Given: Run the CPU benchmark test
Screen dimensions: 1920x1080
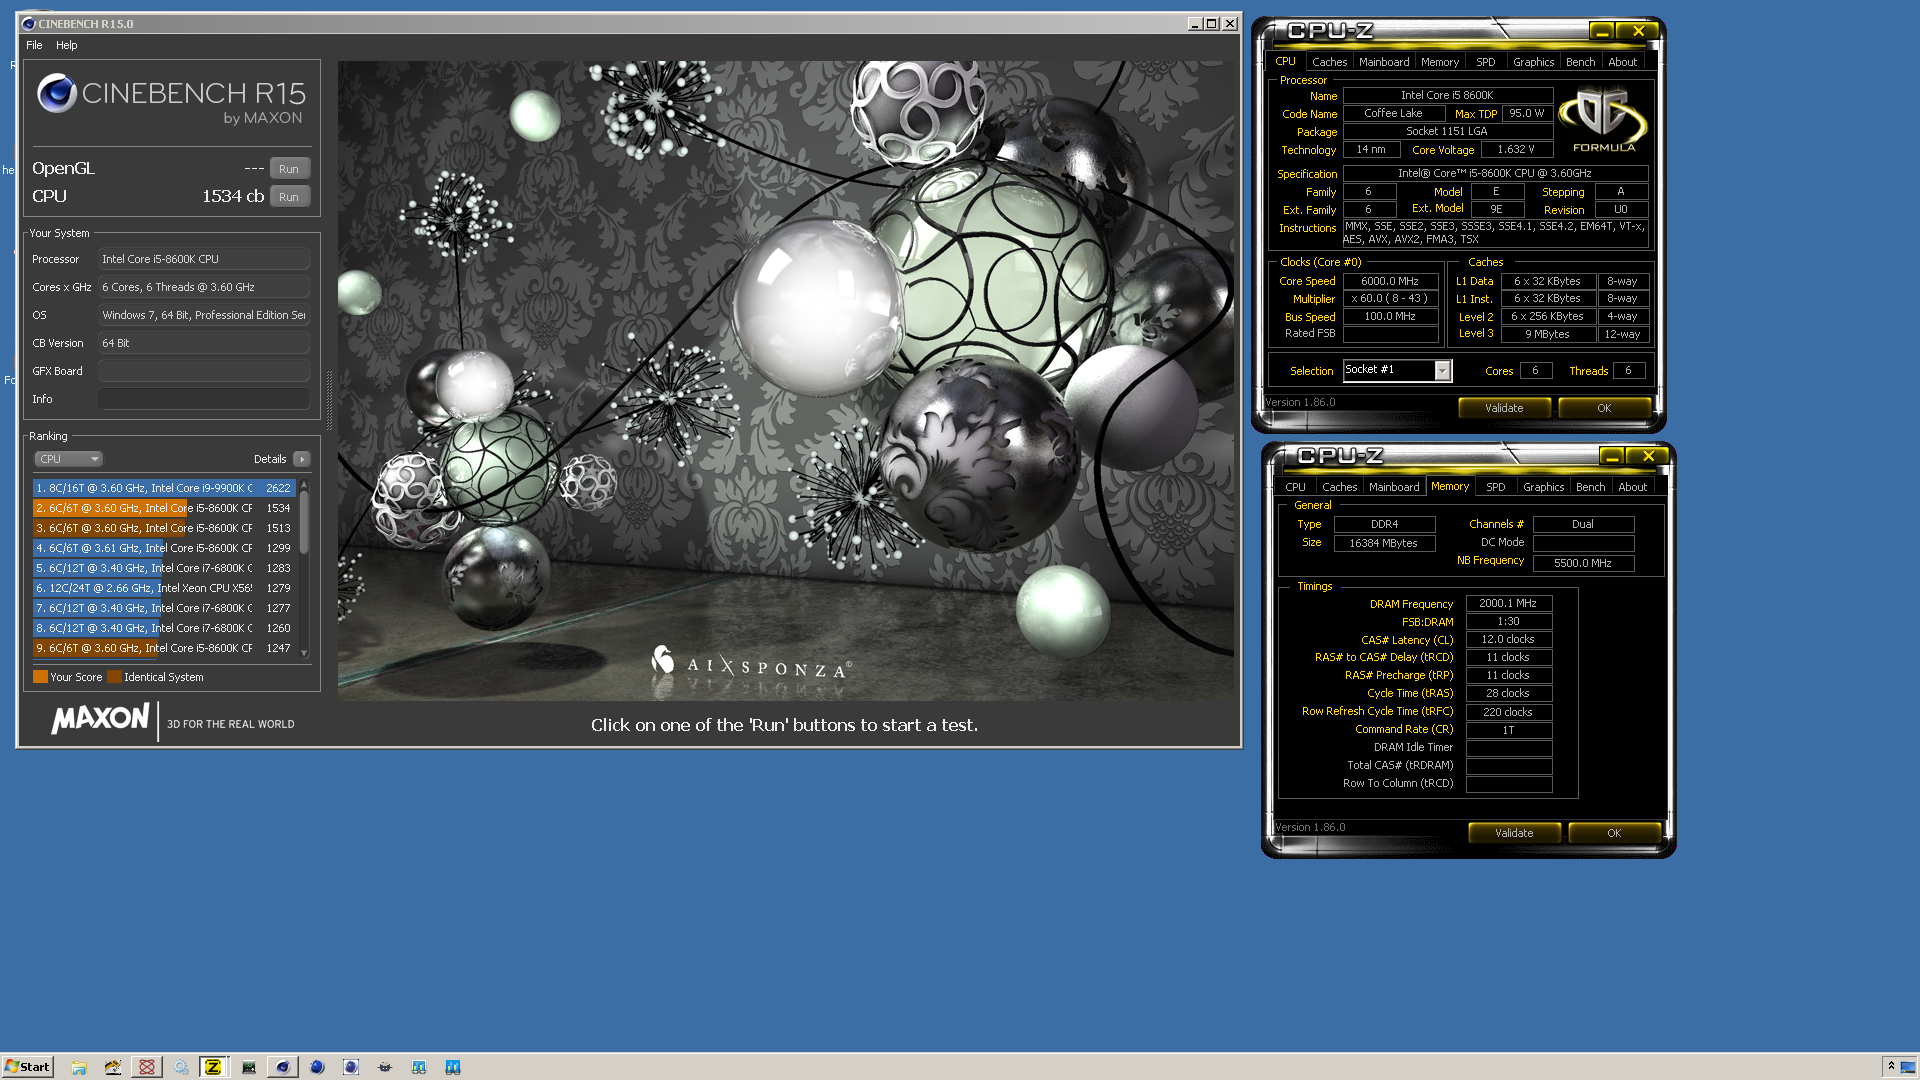Looking at the screenshot, I should 289,197.
